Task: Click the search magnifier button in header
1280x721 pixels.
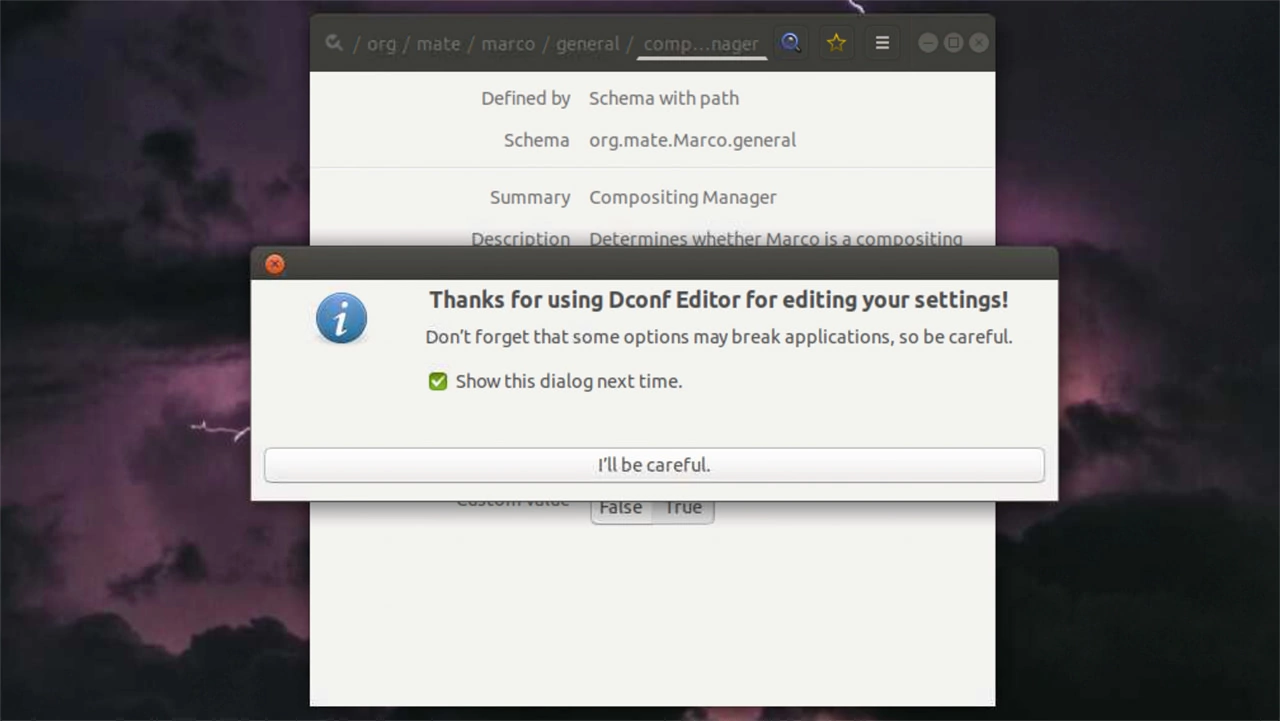Action: [x=791, y=43]
